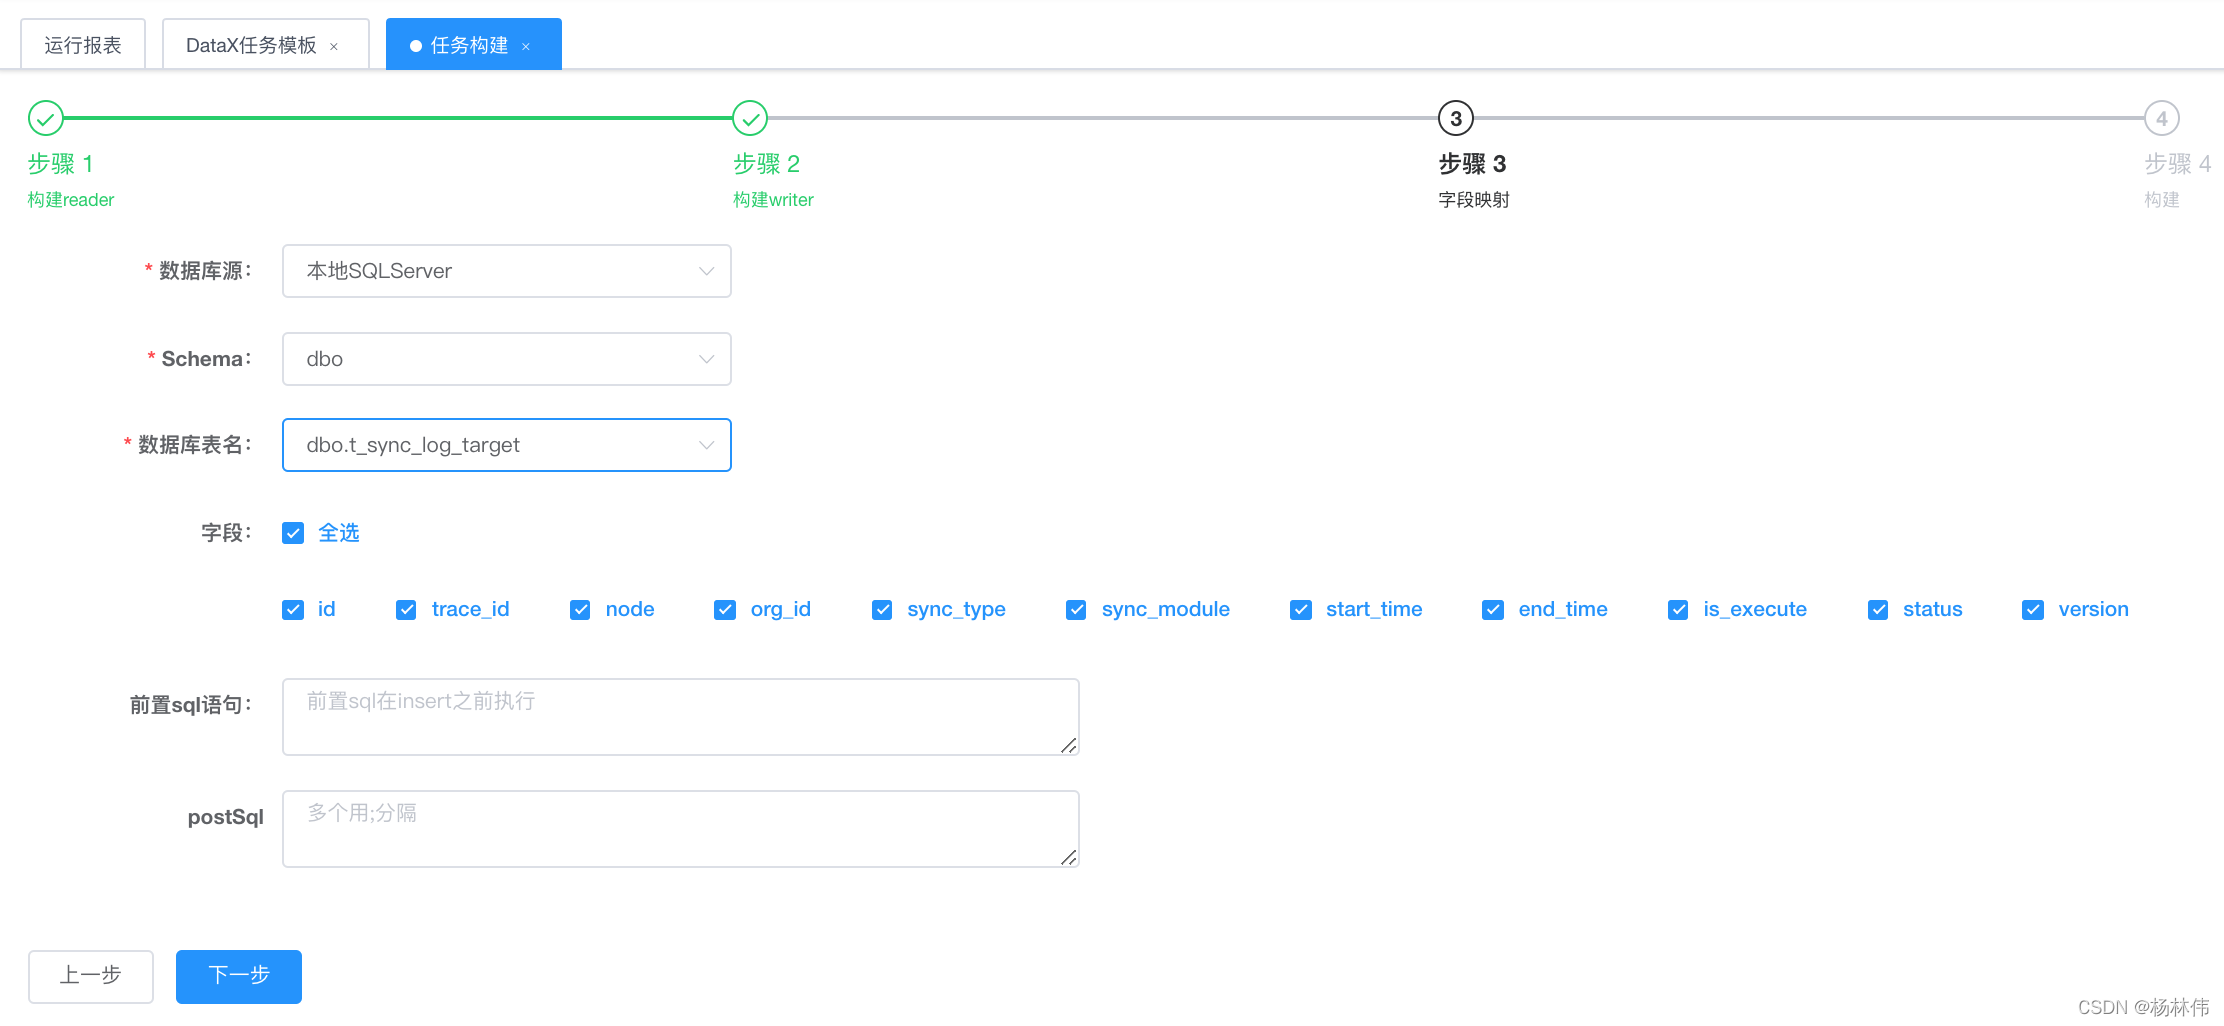This screenshot has width=2224, height=1026.
Task: Click the step 2 构建writer checkmark icon
Action: [750, 117]
